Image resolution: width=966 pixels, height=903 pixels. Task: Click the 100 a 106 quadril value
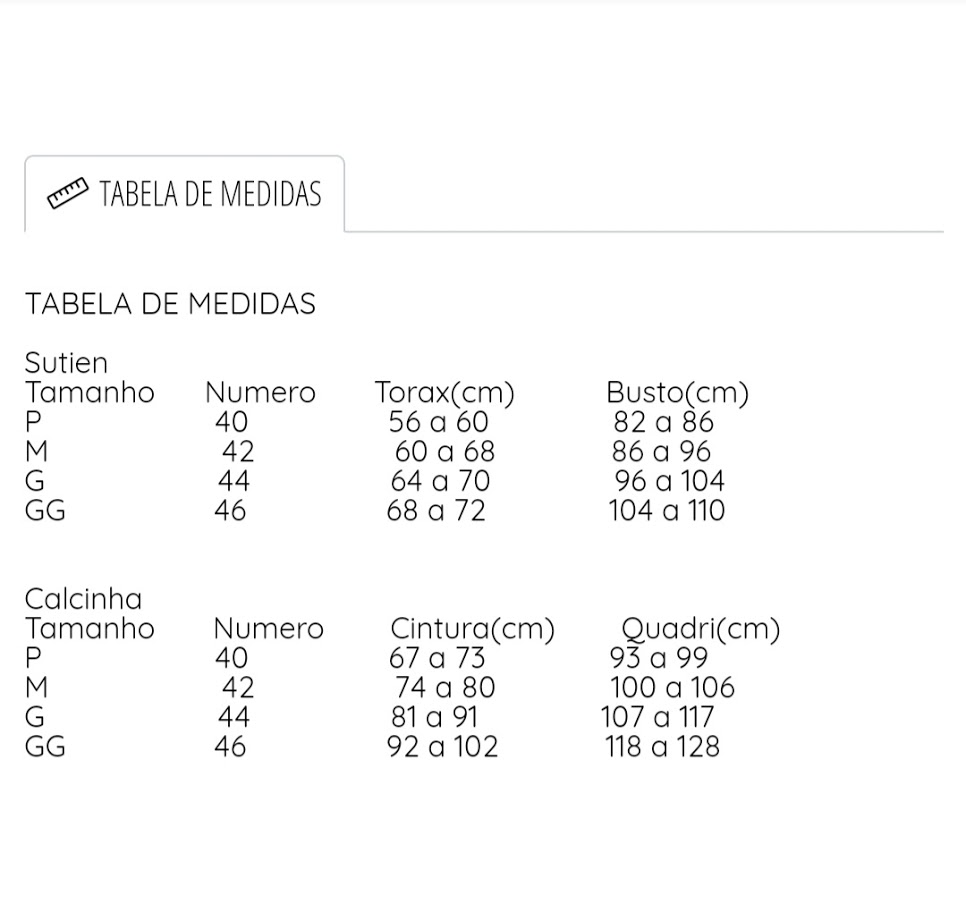tap(673, 687)
